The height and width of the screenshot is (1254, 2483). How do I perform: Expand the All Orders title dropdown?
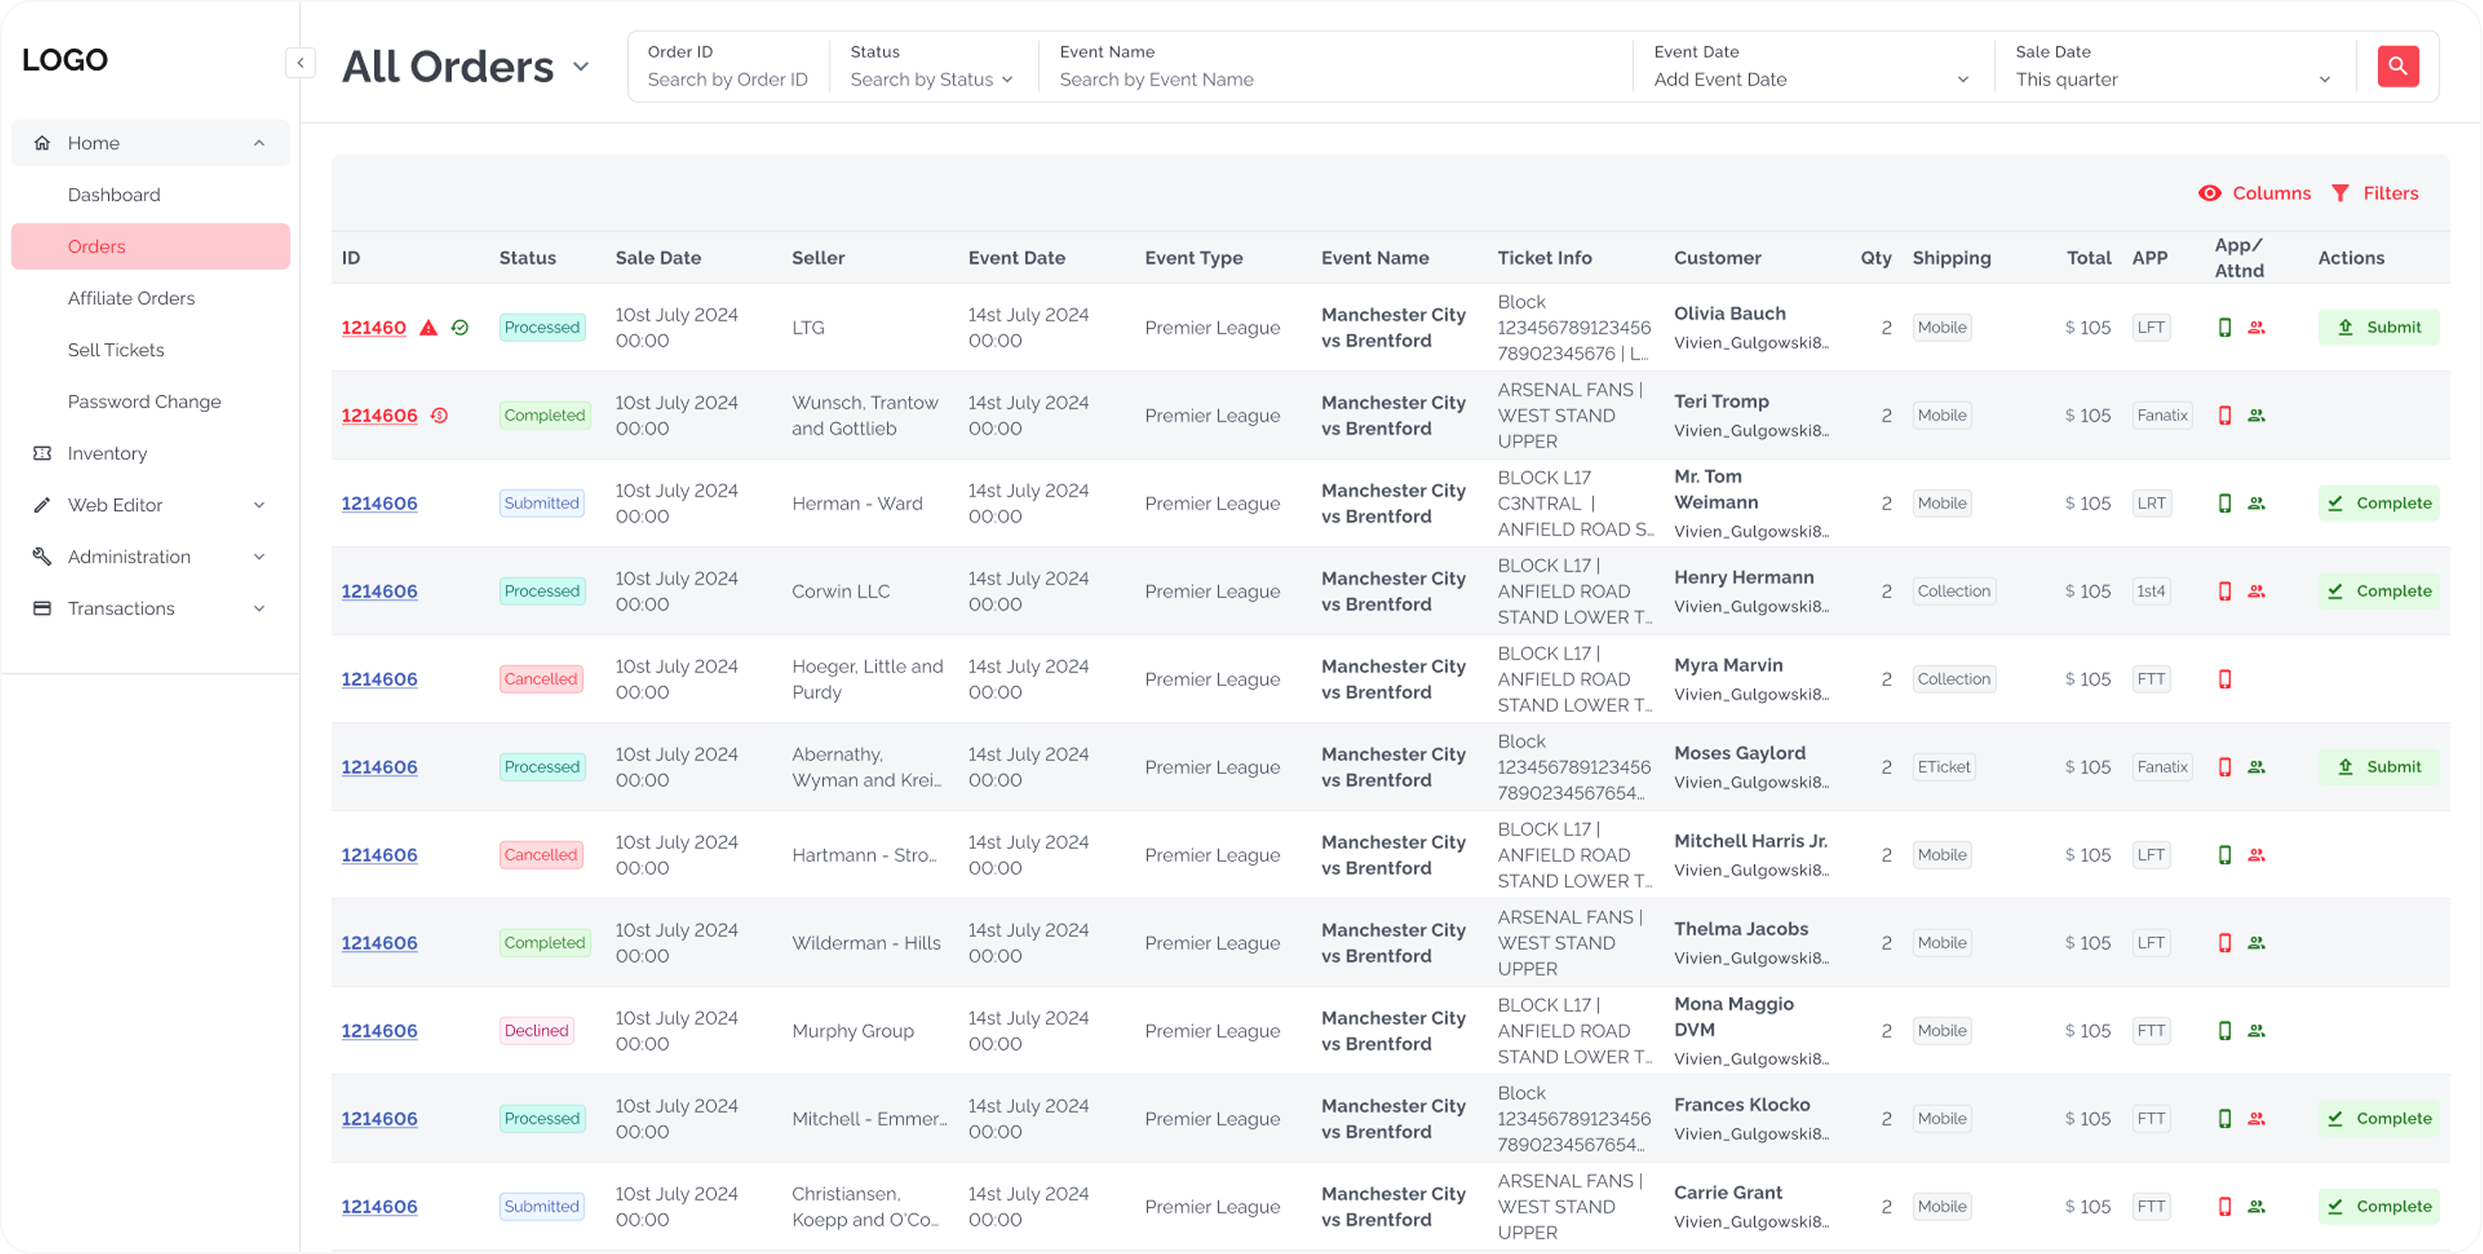click(580, 67)
